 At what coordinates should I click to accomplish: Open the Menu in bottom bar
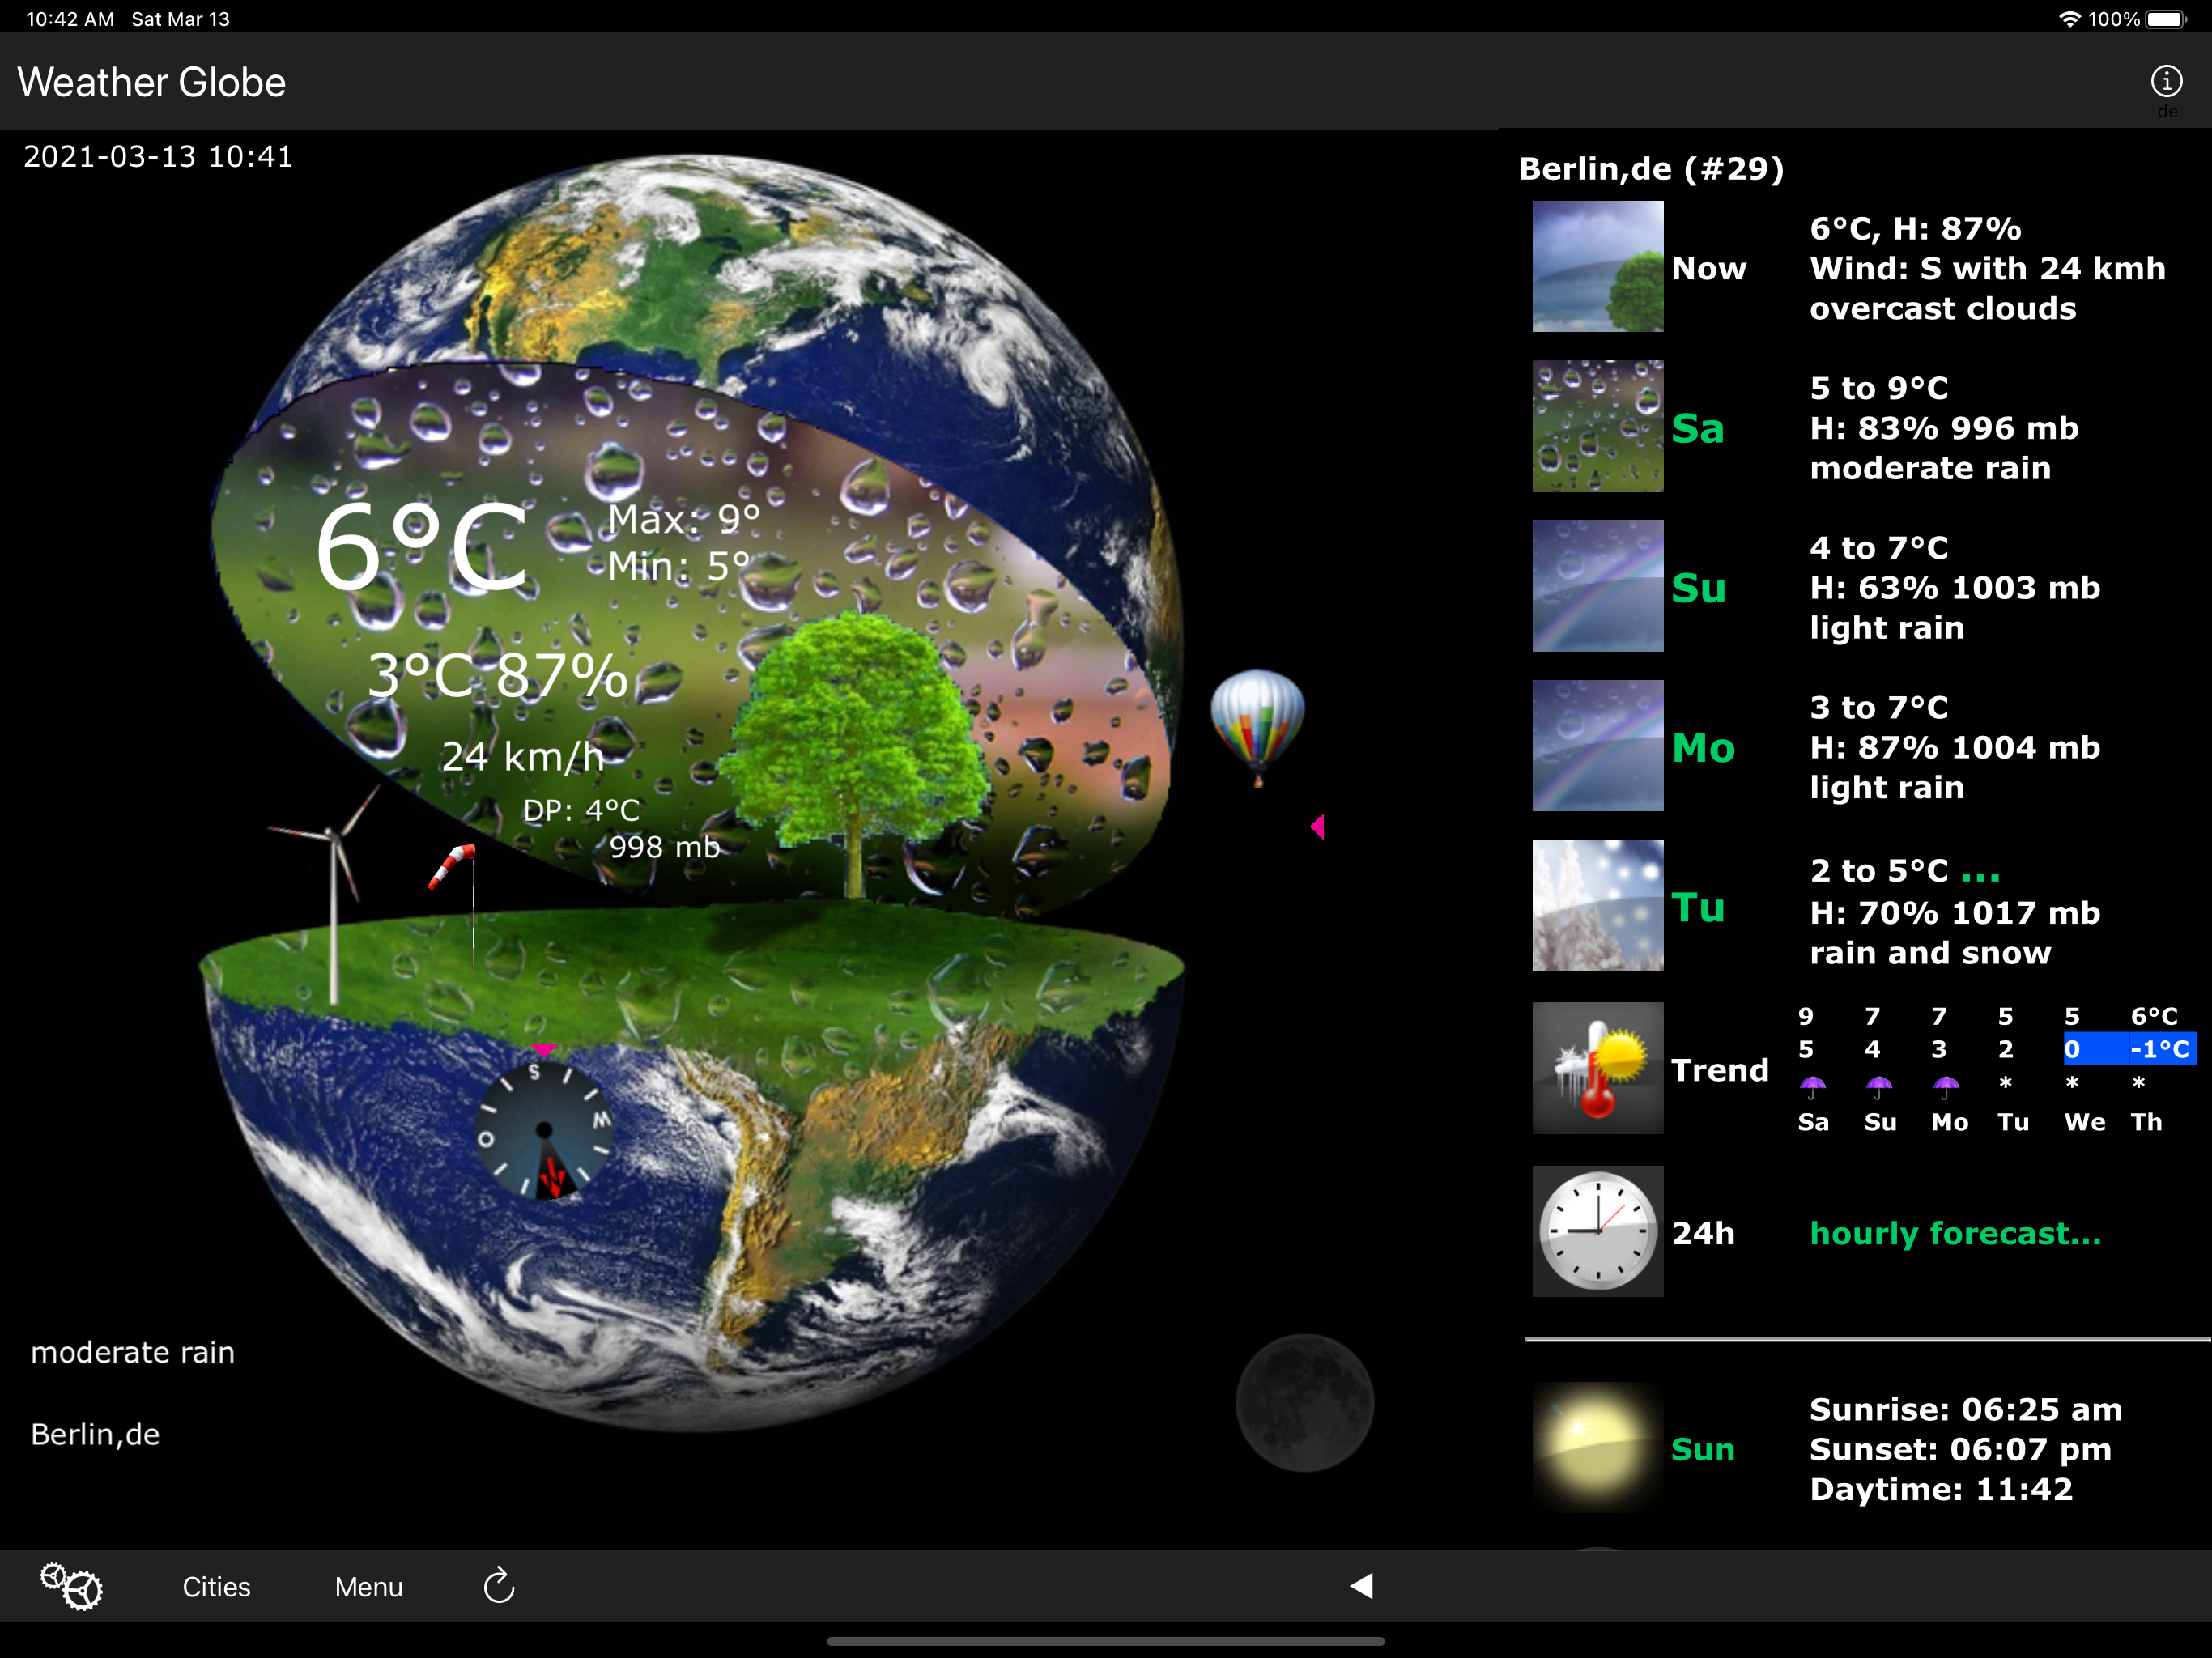click(x=368, y=1587)
